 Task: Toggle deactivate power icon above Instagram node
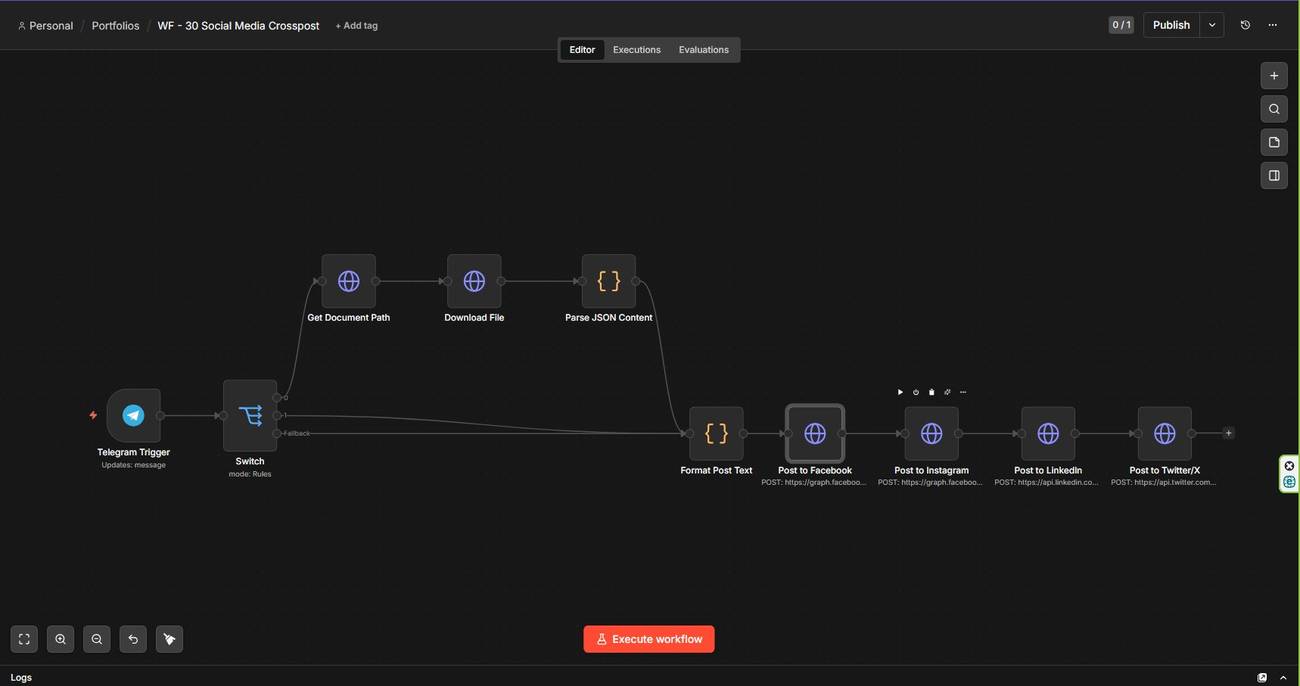pyautogui.click(x=916, y=392)
